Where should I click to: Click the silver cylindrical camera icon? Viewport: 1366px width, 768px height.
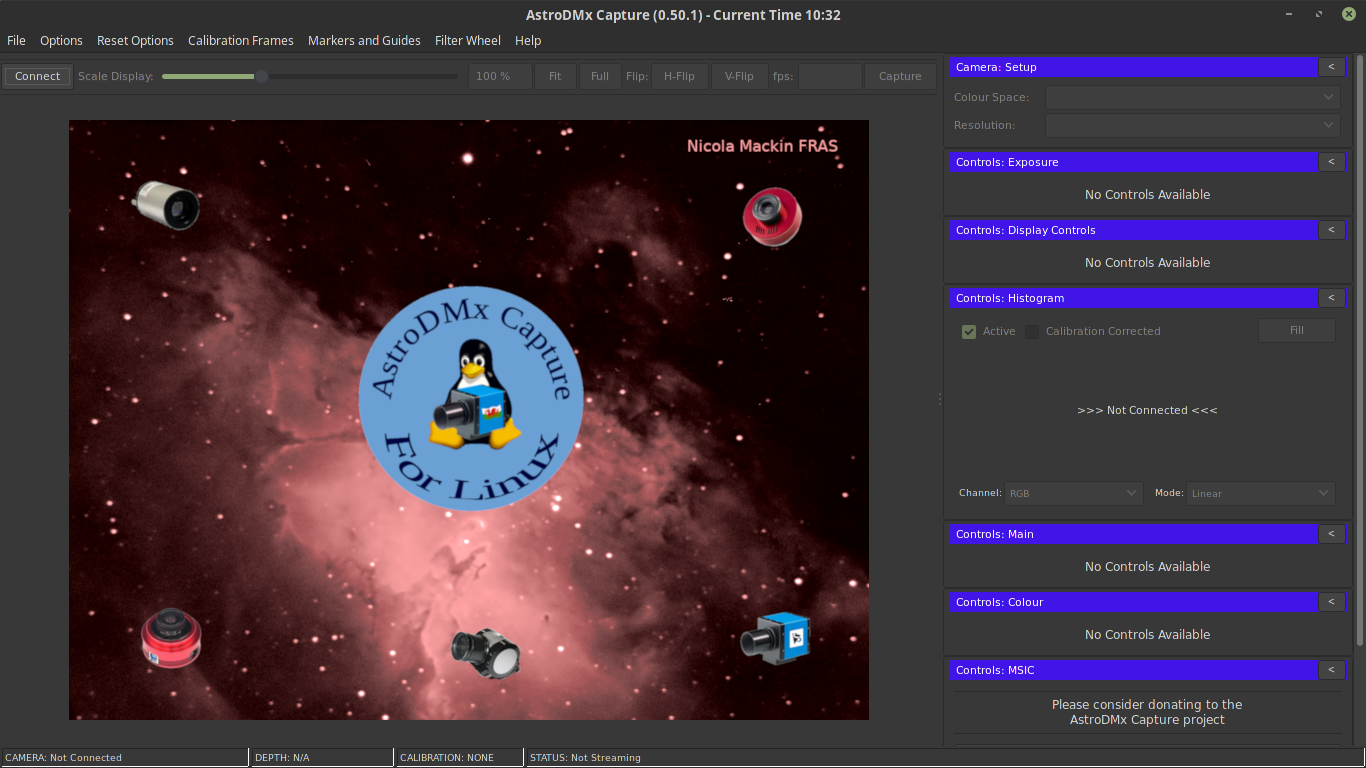click(x=168, y=205)
